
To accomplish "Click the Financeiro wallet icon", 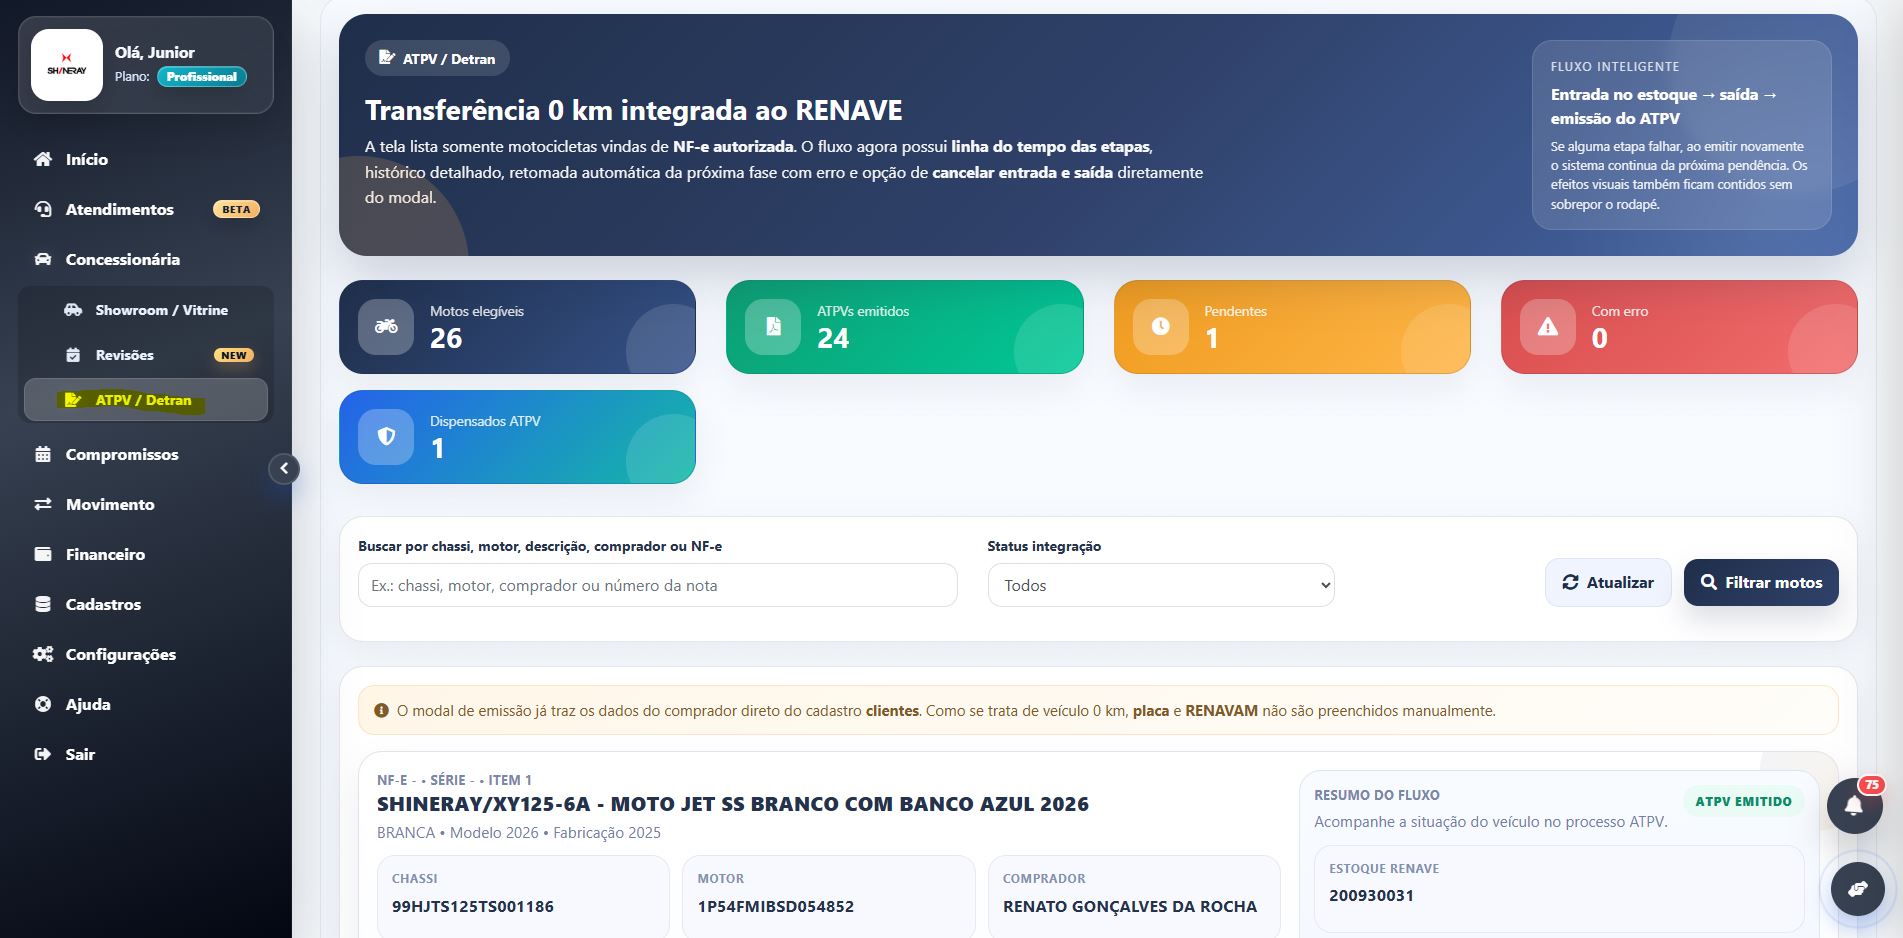I will [x=43, y=554].
